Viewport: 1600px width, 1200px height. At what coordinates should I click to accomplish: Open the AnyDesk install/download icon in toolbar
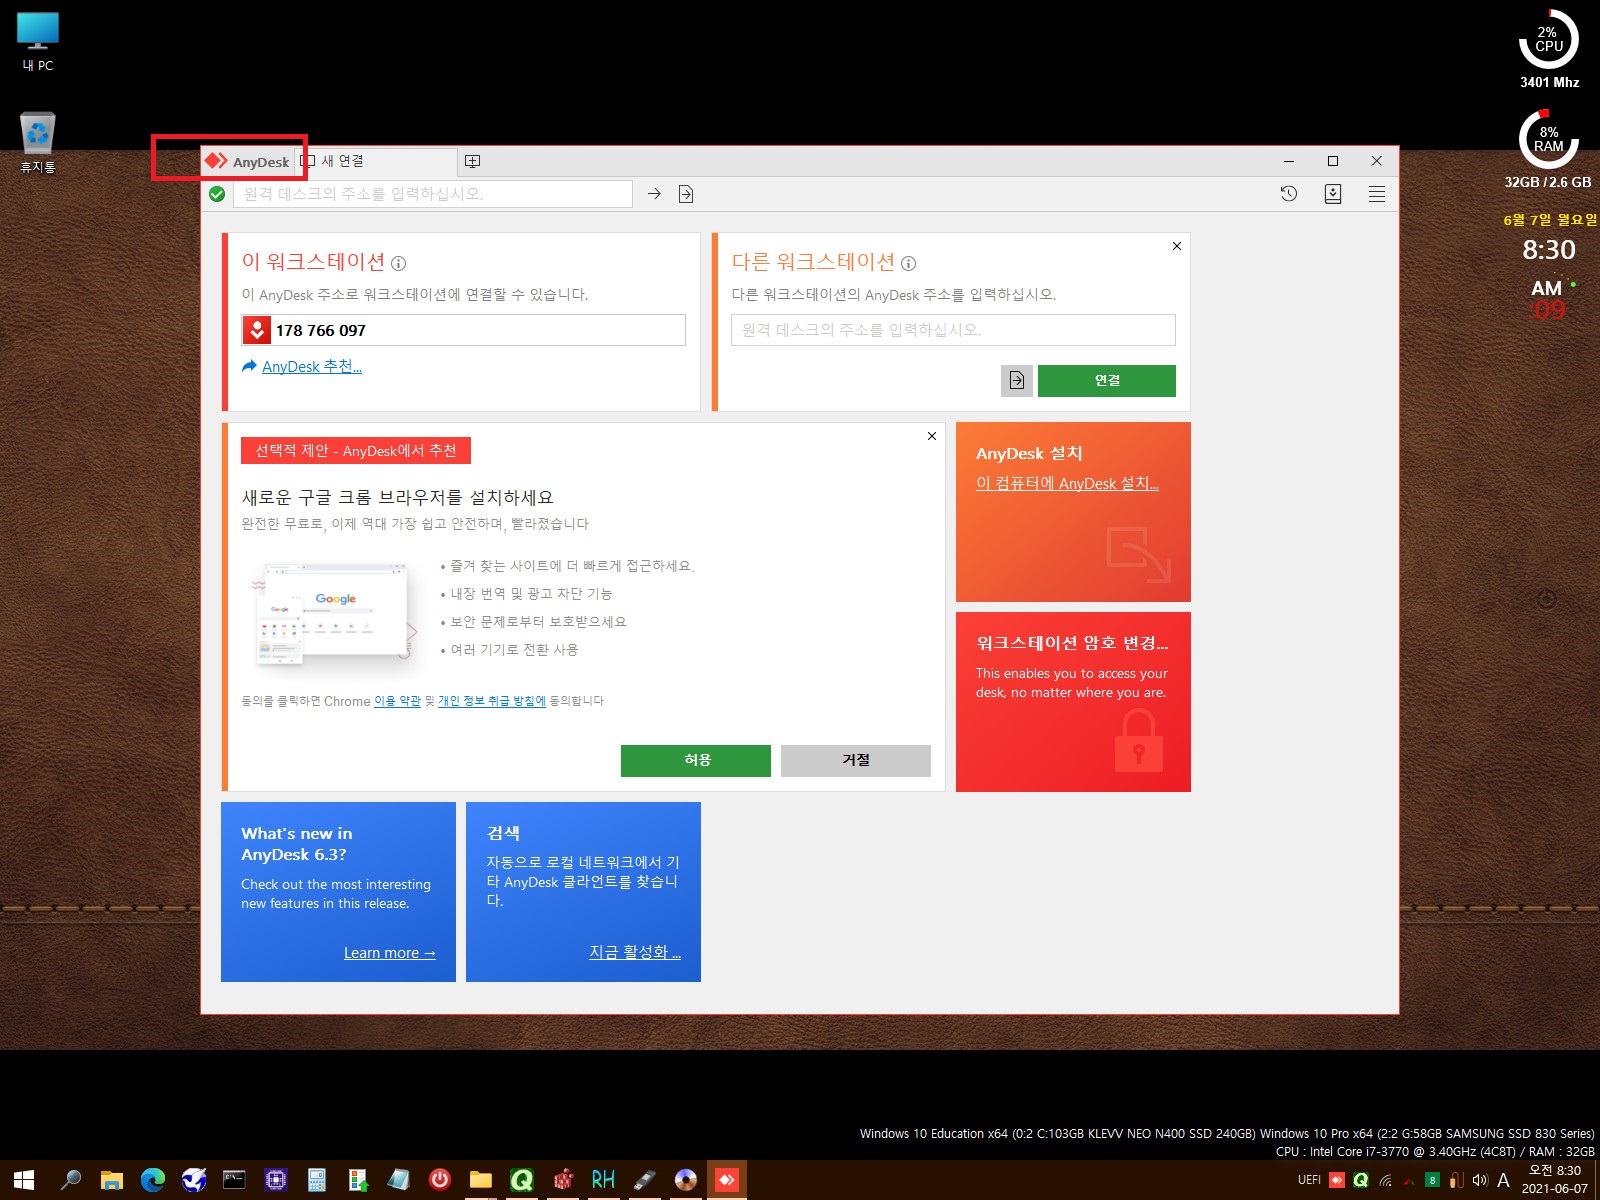1333,194
